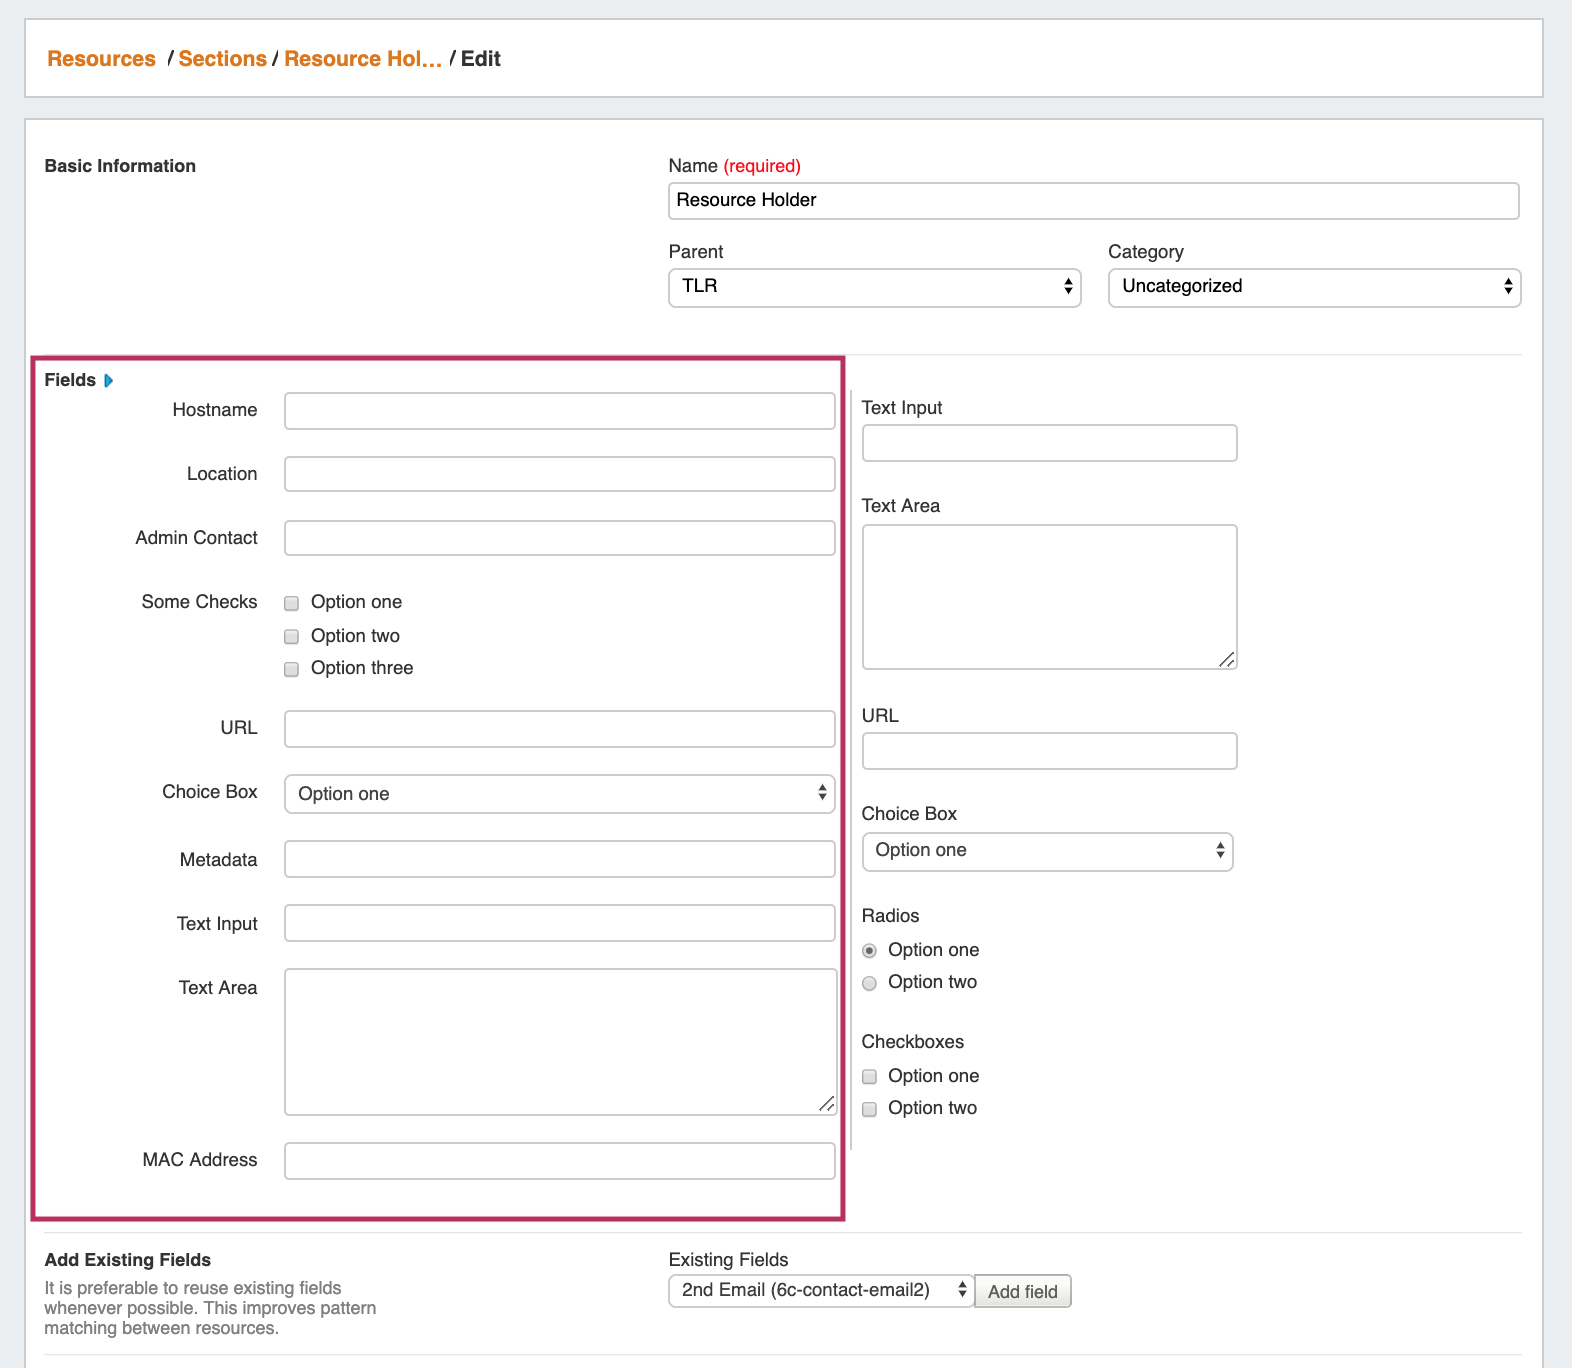Click the Hostname input field
The image size is (1572, 1368).
pos(559,411)
